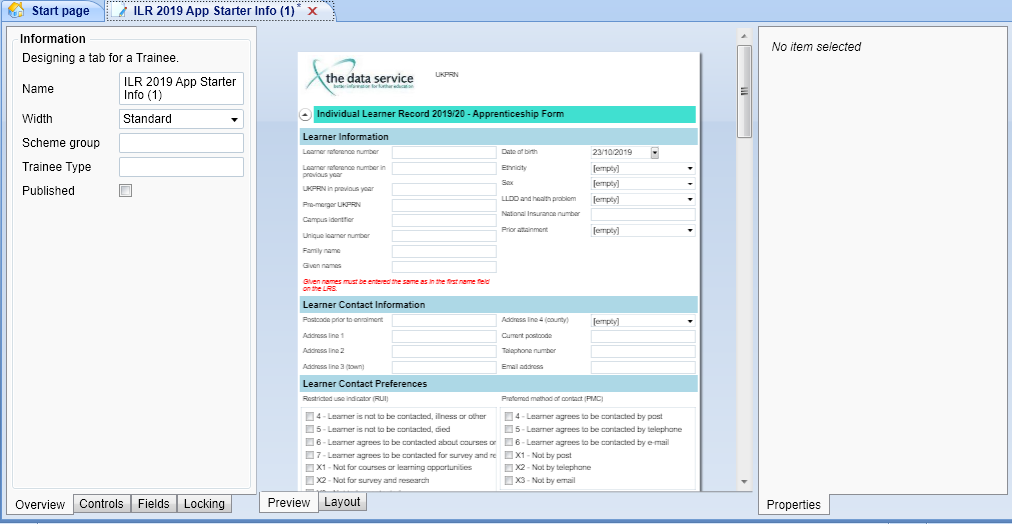Viewport: 1012px width, 524px height.
Task: Close the ILR 2019 App Starter Info tab
Action: pos(313,11)
